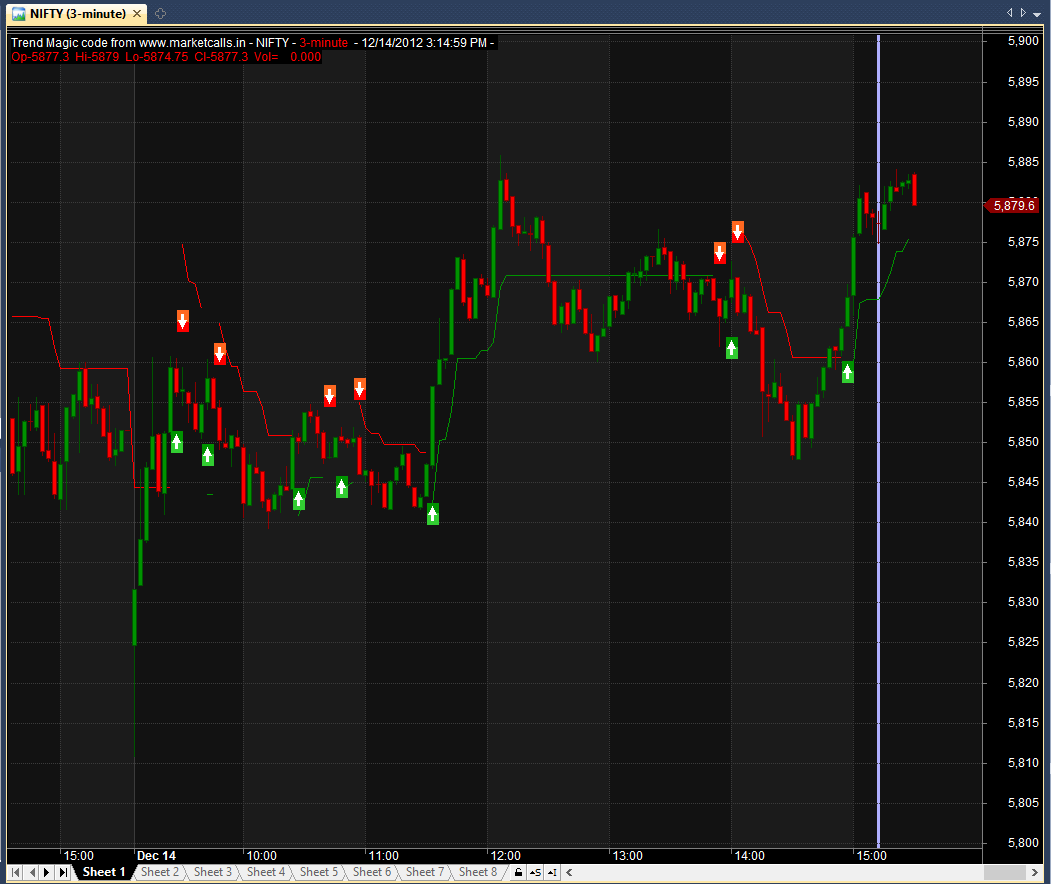The width and height of the screenshot is (1051, 884).
Task: Click the 'Dec 14' date axis label
Action: coord(156,856)
